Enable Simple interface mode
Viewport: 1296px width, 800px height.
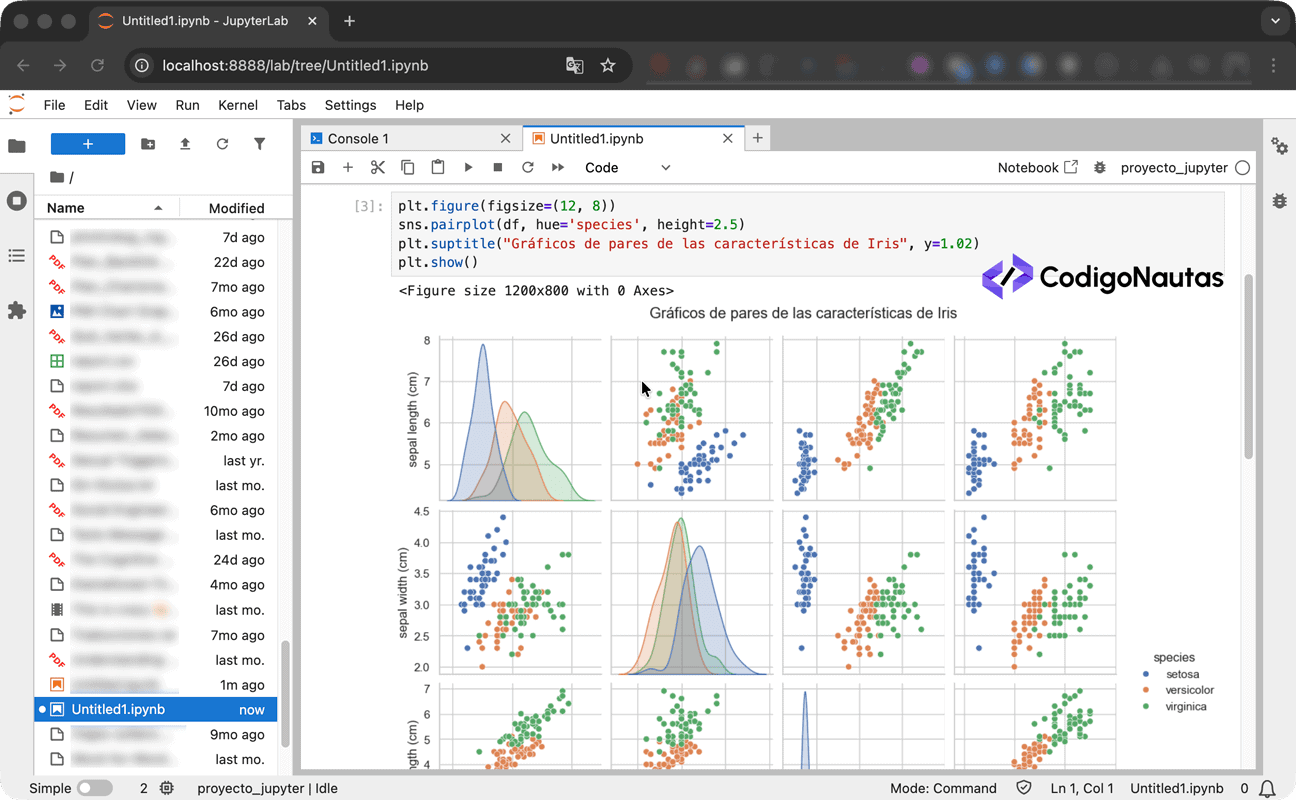[95, 788]
